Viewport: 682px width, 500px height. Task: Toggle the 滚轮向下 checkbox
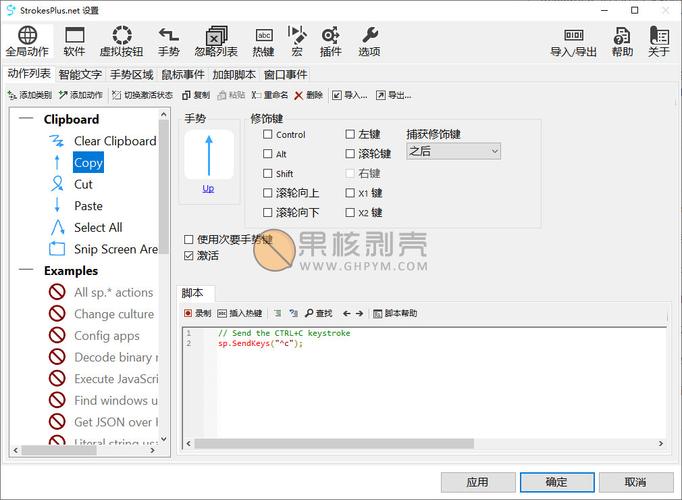(x=268, y=212)
